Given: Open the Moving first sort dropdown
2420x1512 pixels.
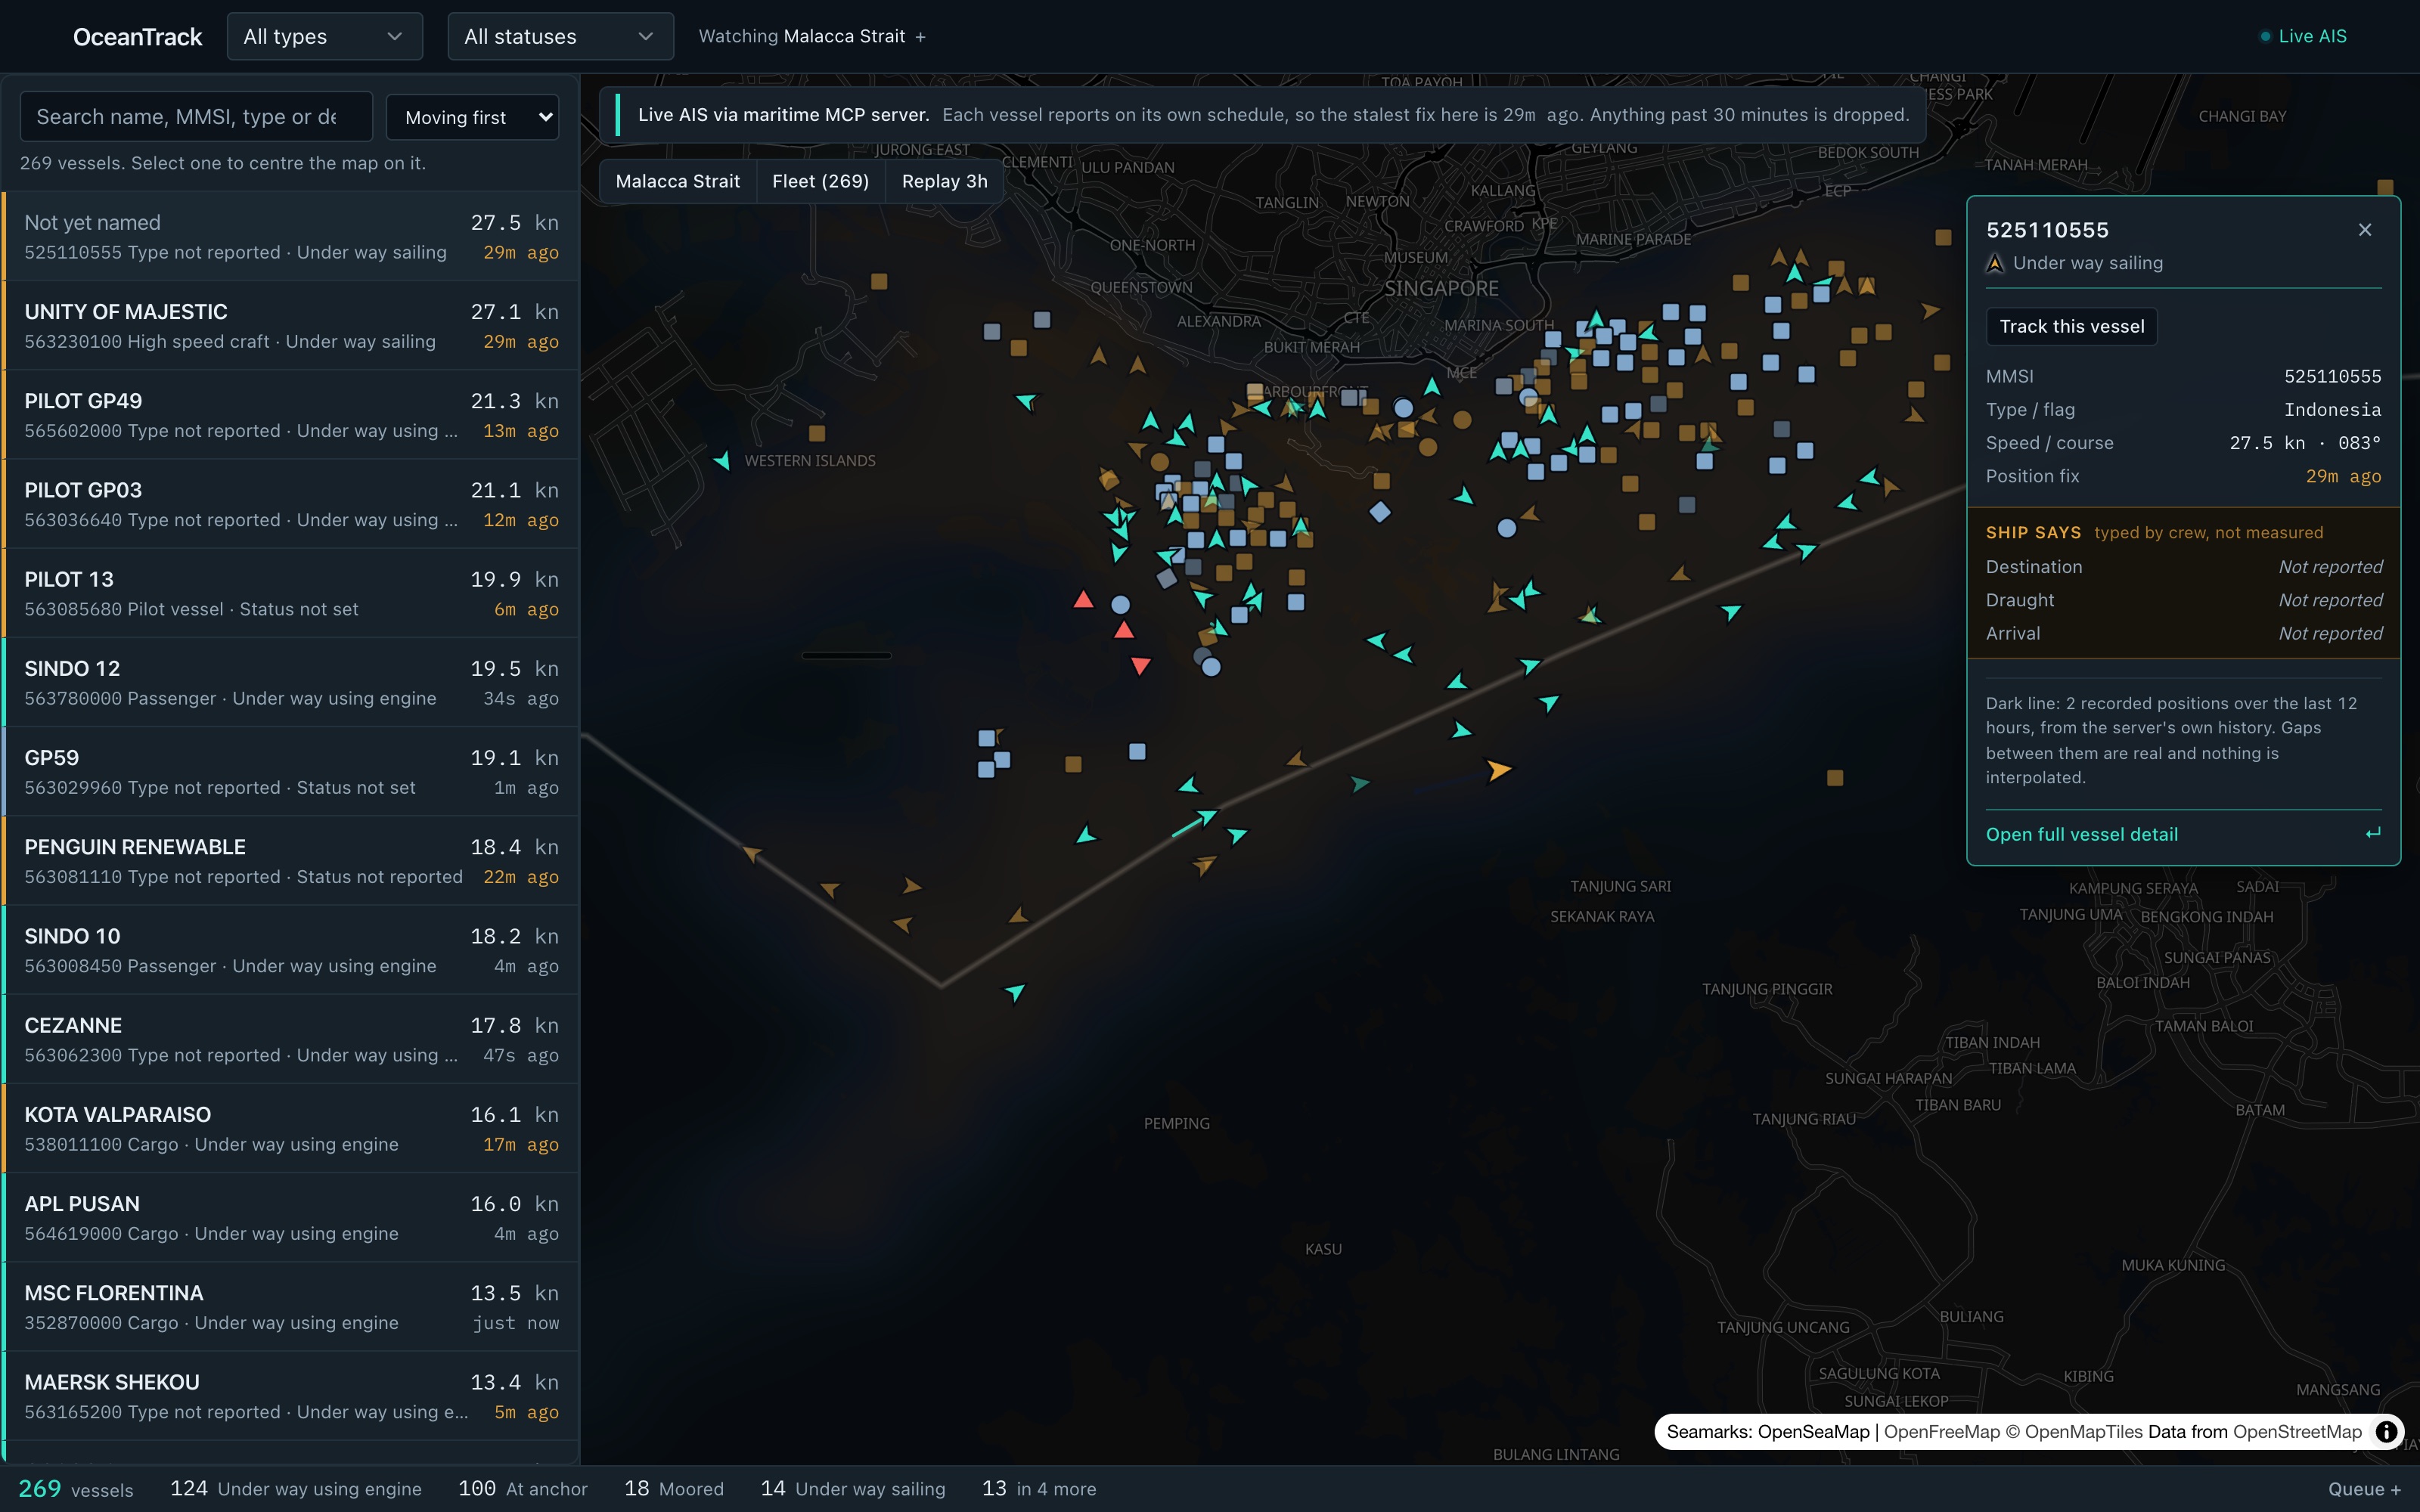Looking at the screenshot, I should tap(472, 117).
